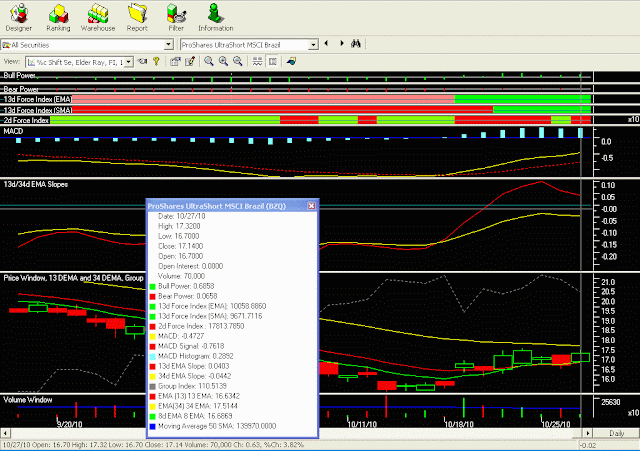
Task: Click the yellow question mark help icon
Action: tap(156, 61)
